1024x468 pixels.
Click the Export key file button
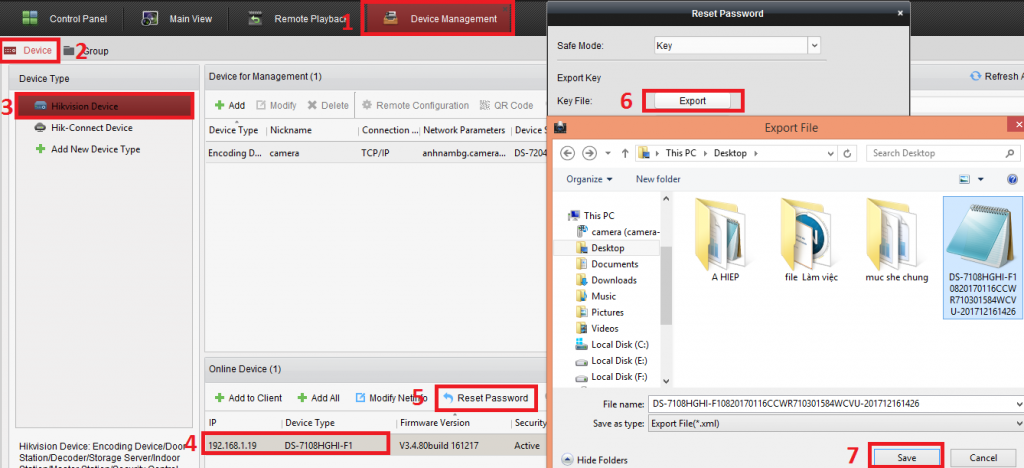pos(692,100)
